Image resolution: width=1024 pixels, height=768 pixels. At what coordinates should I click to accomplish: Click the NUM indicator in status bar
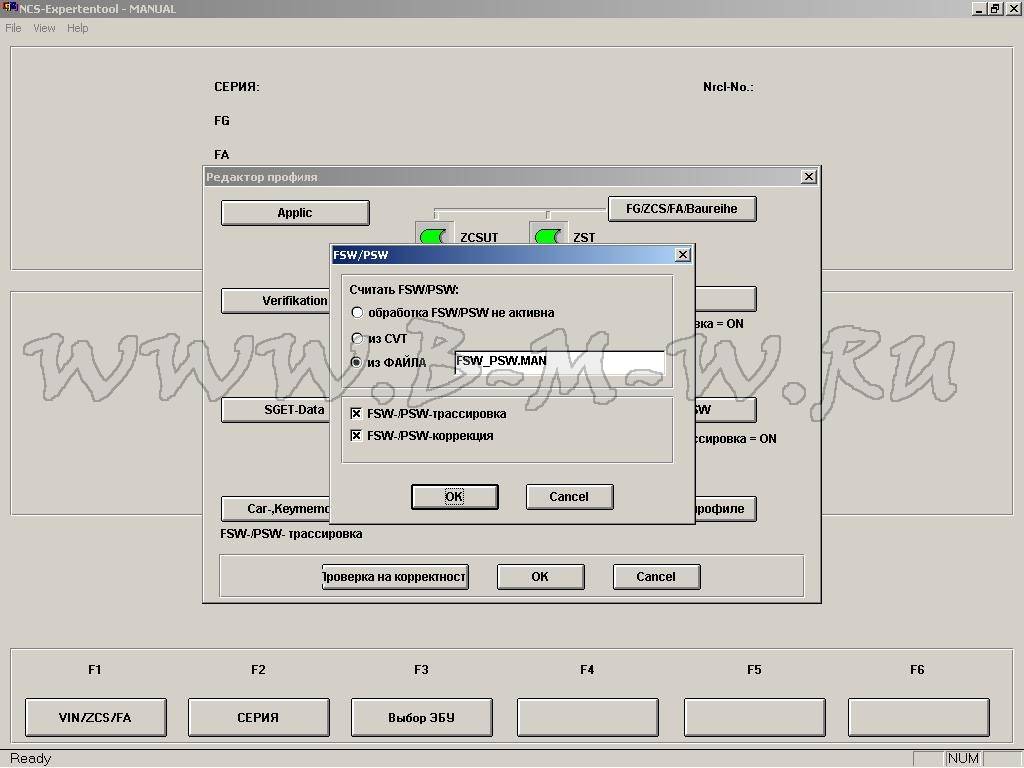click(x=963, y=758)
